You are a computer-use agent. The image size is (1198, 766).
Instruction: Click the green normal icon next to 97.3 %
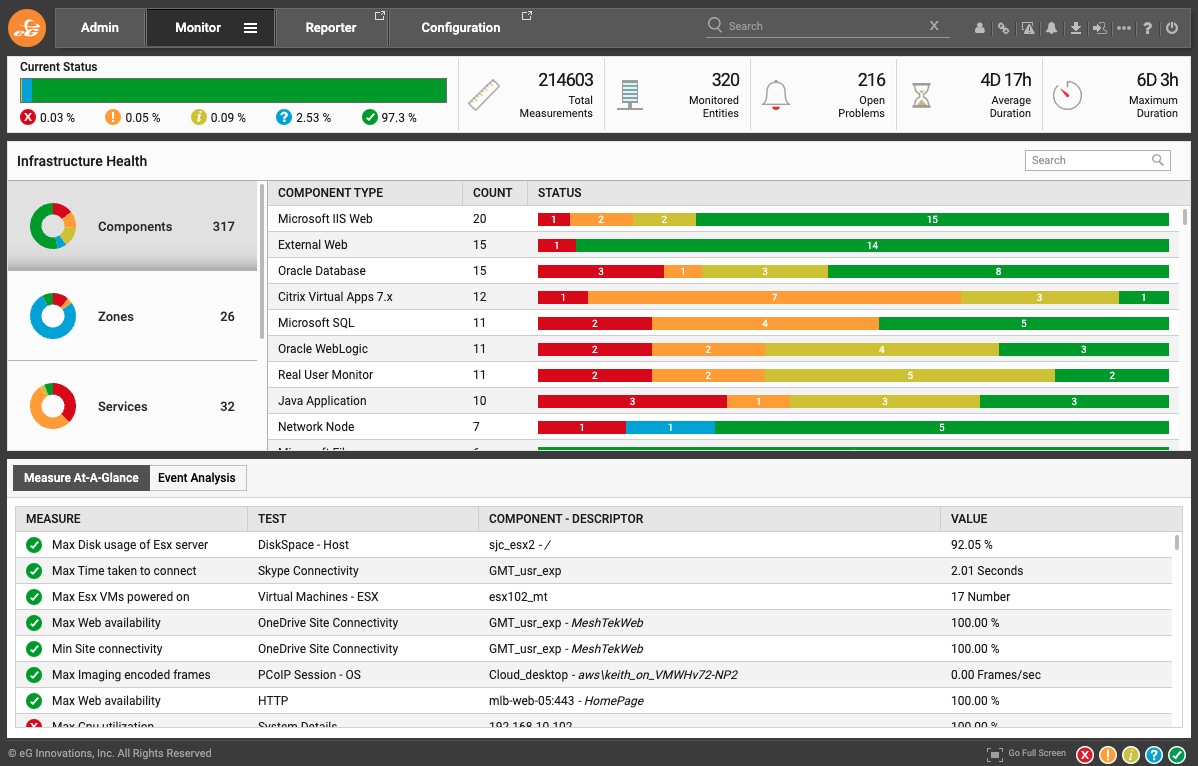[370, 117]
